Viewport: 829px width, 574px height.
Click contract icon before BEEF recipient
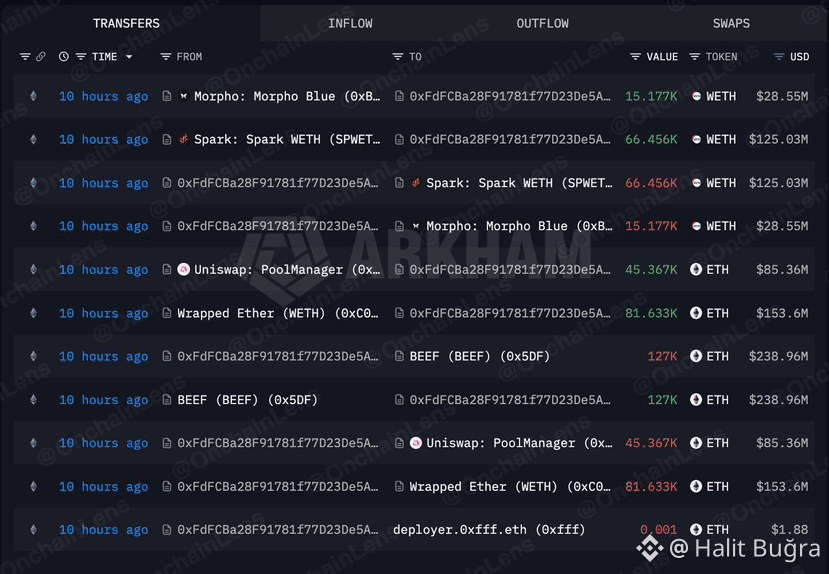[x=399, y=357]
